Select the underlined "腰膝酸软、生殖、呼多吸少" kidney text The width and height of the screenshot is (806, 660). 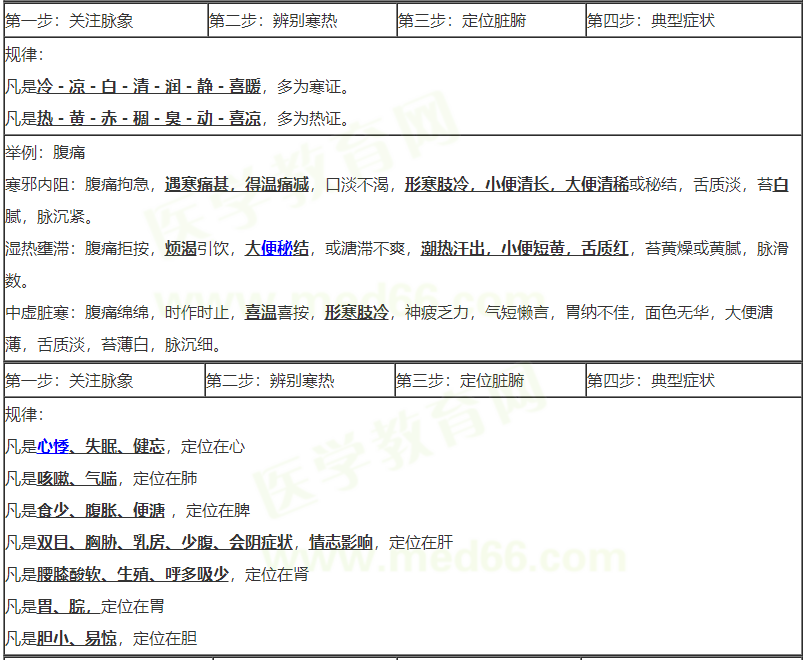coord(132,574)
